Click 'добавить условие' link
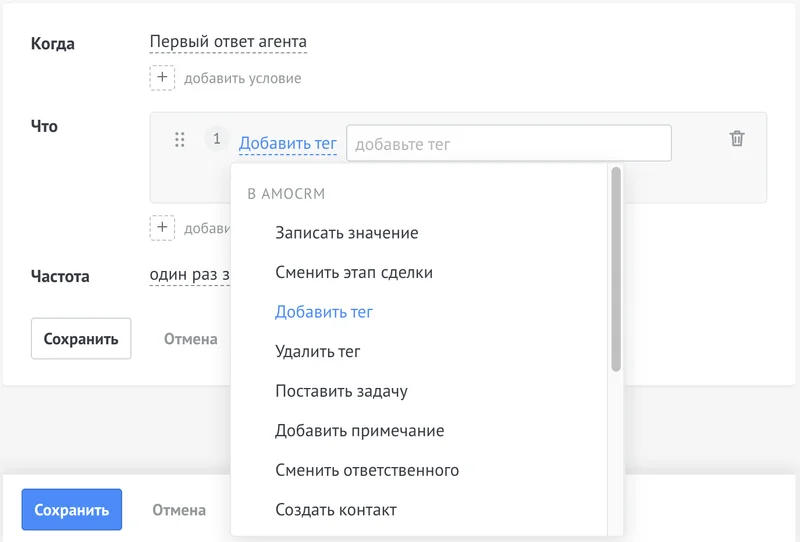 242,78
